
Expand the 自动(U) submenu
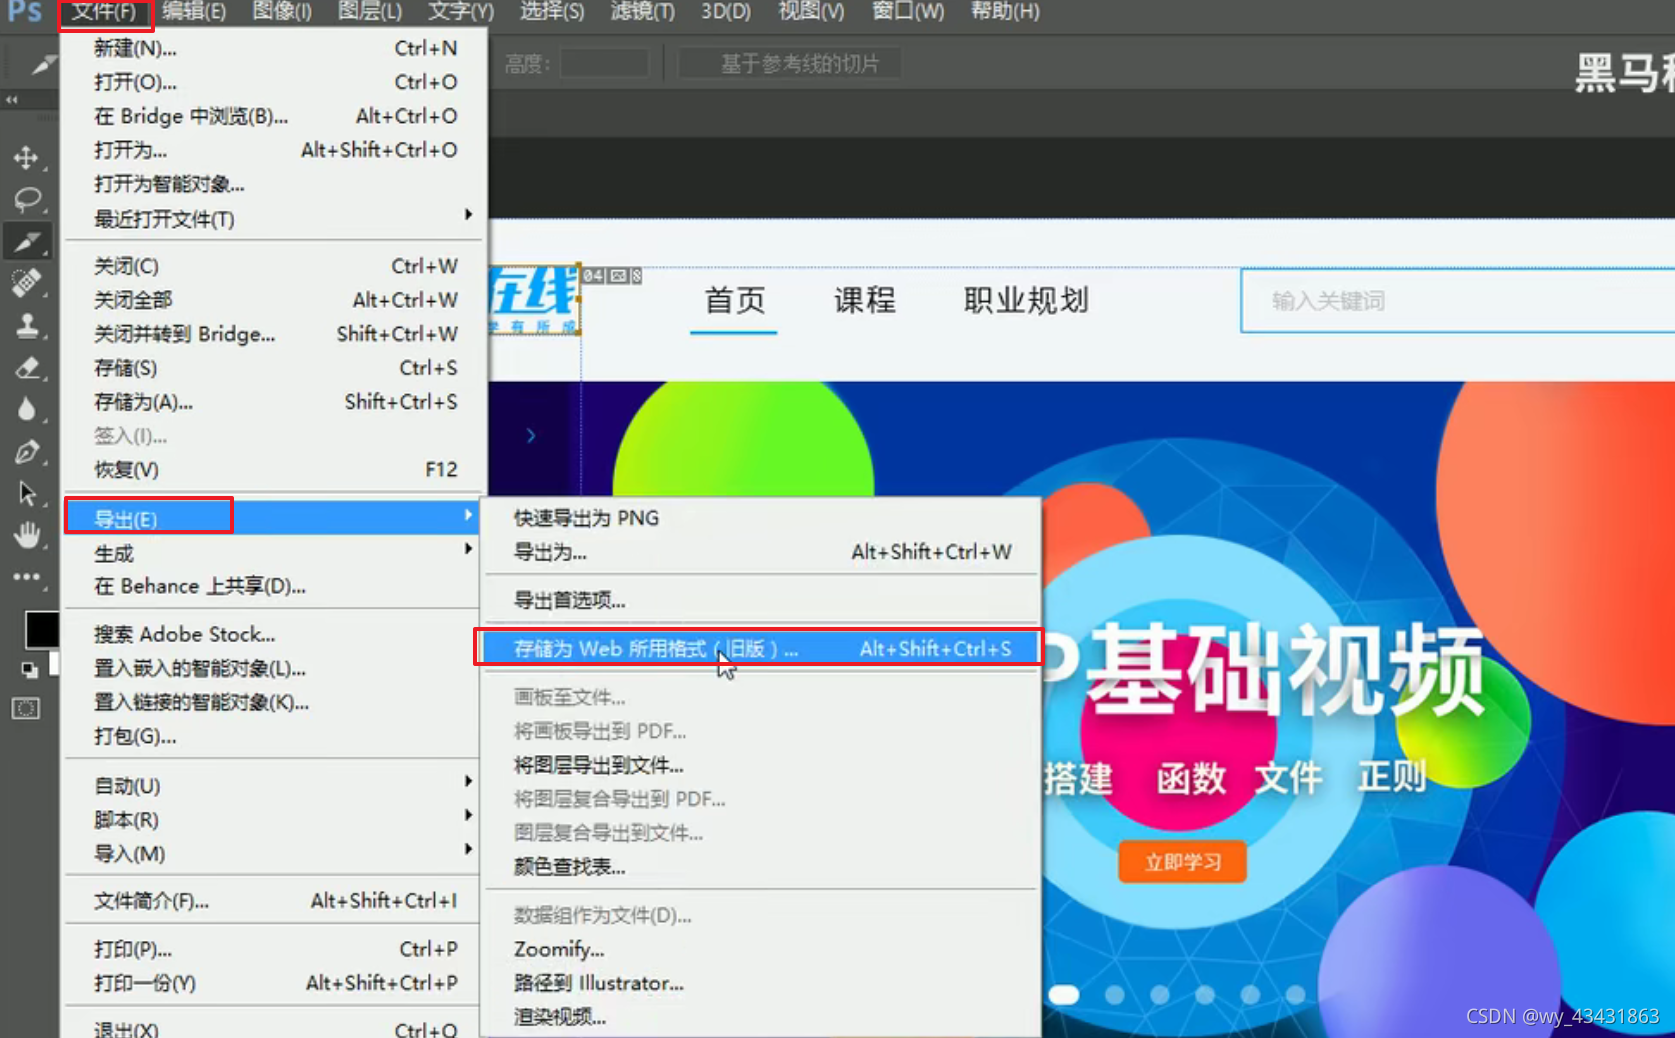pos(272,785)
